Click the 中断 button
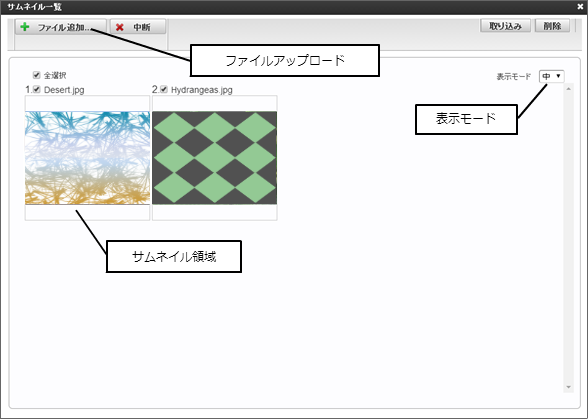Image resolution: width=588 pixels, height=419 pixels. pyautogui.click(x=138, y=27)
